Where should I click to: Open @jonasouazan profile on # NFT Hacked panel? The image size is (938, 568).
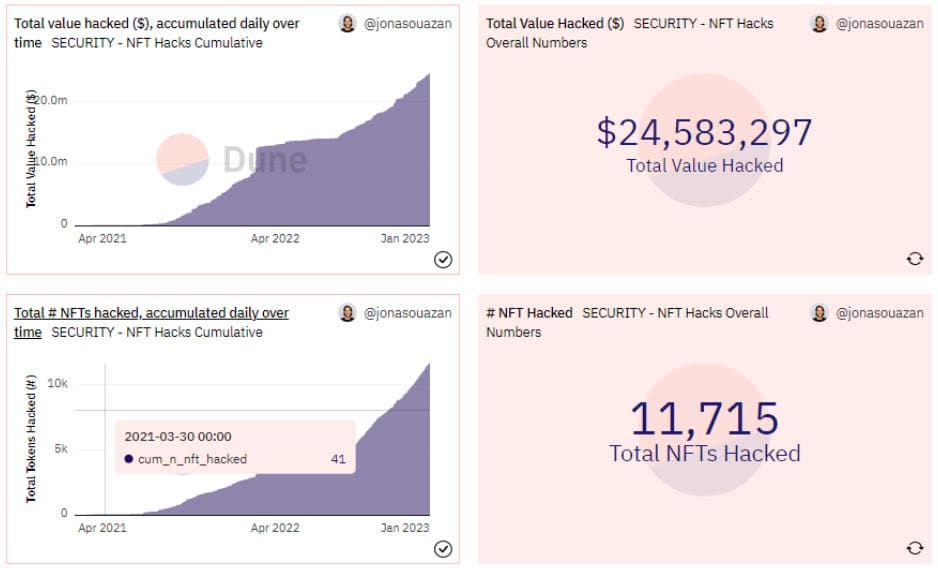pyautogui.click(x=879, y=312)
